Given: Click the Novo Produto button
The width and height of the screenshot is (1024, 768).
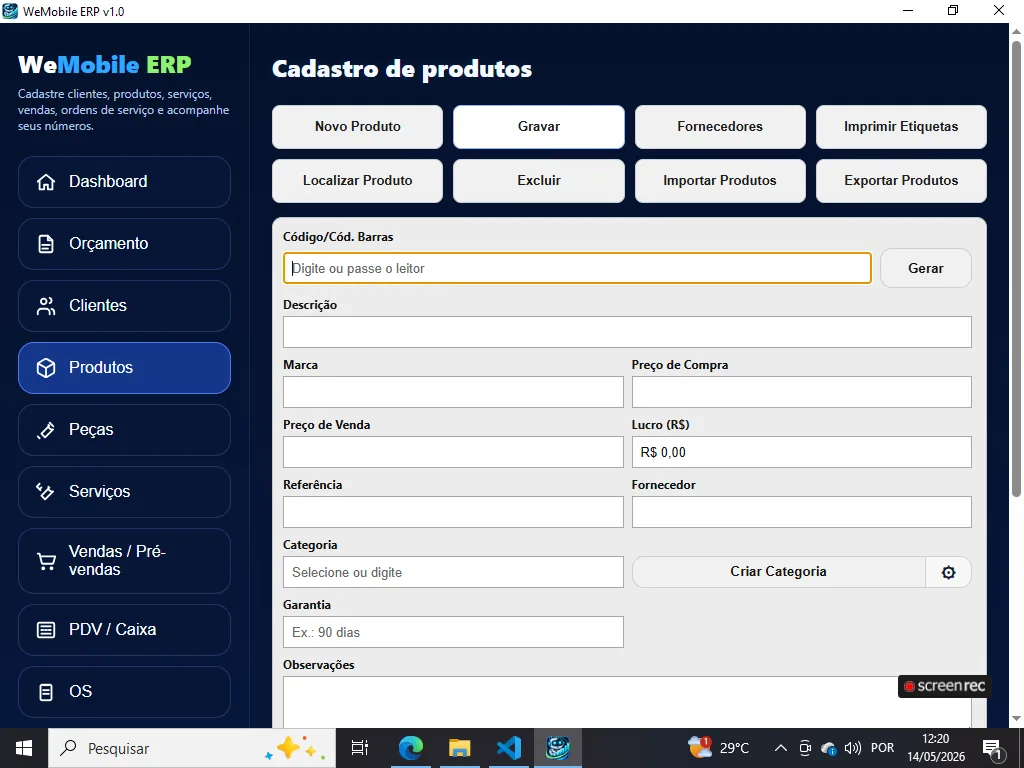Looking at the screenshot, I should tap(357, 127).
